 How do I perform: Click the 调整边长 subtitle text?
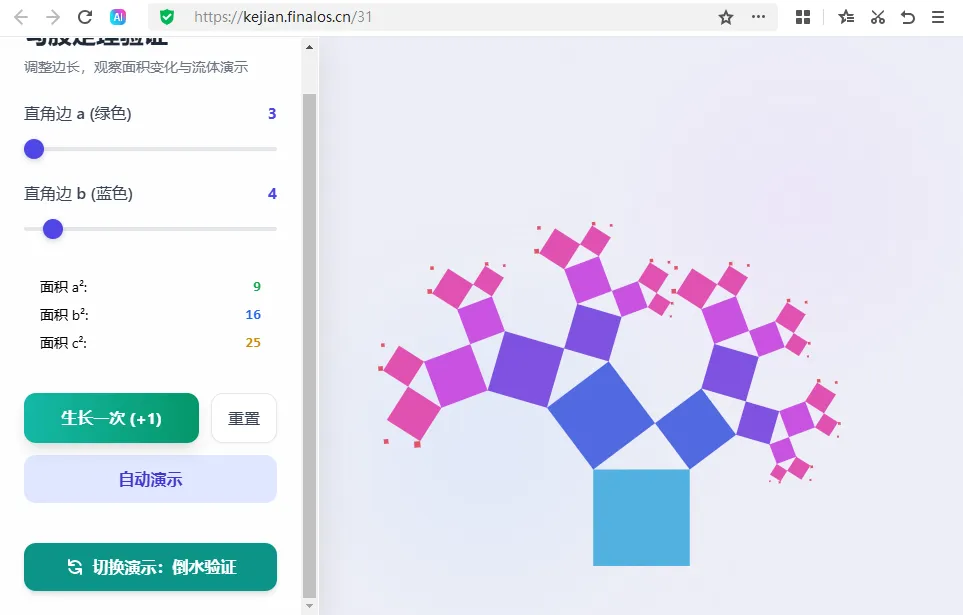[x=136, y=67]
